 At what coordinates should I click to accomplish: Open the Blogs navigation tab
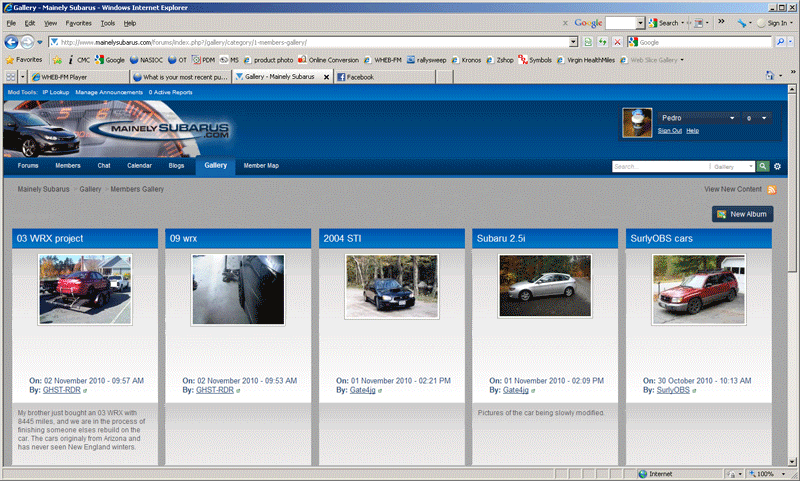coord(176,166)
